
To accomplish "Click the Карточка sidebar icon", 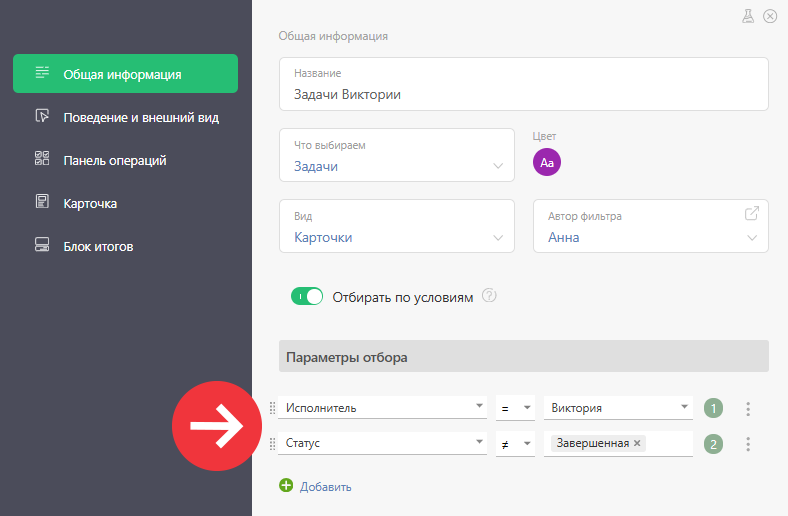I will 42,201.
